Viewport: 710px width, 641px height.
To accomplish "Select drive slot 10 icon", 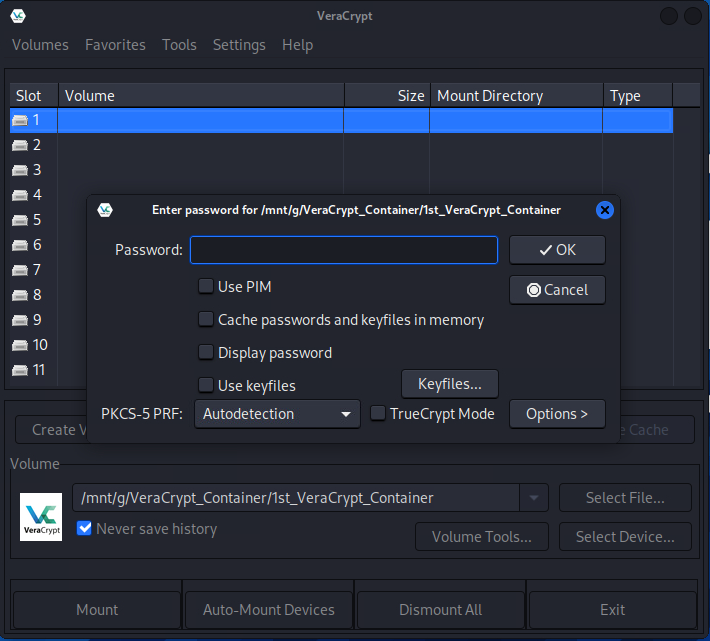I will click(20, 345).
